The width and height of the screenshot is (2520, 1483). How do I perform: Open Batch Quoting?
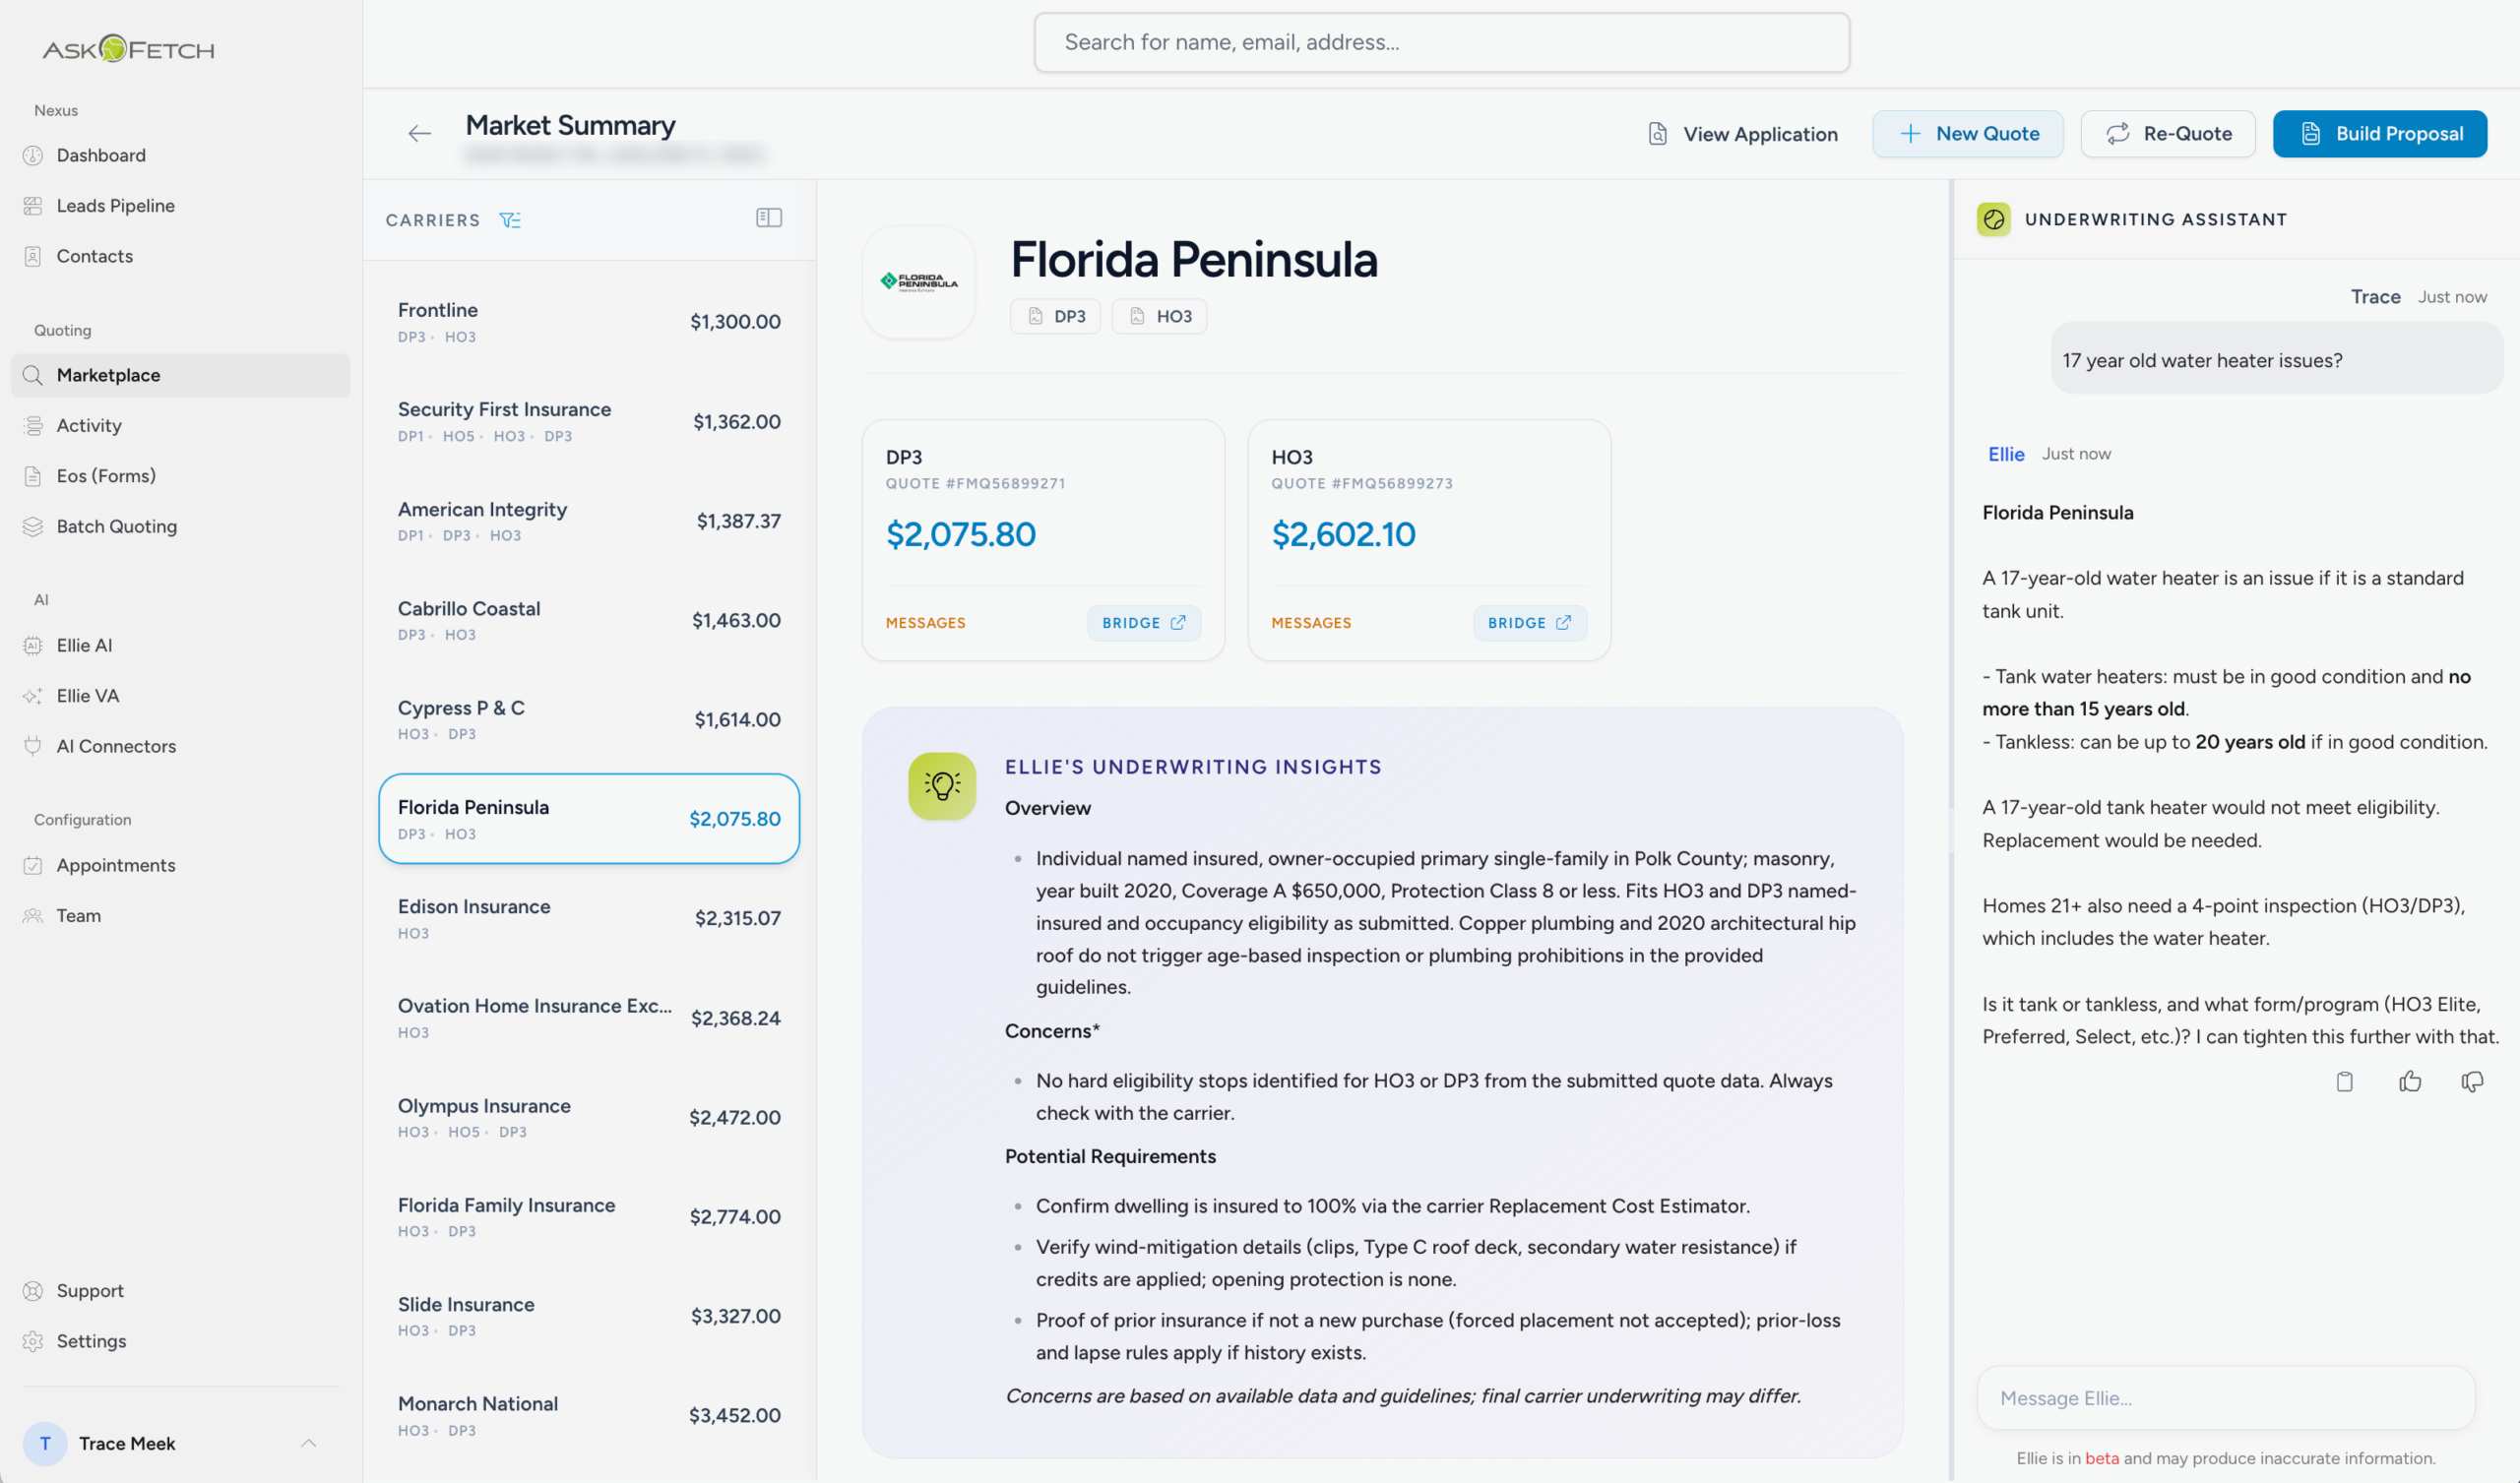point(181,526)
